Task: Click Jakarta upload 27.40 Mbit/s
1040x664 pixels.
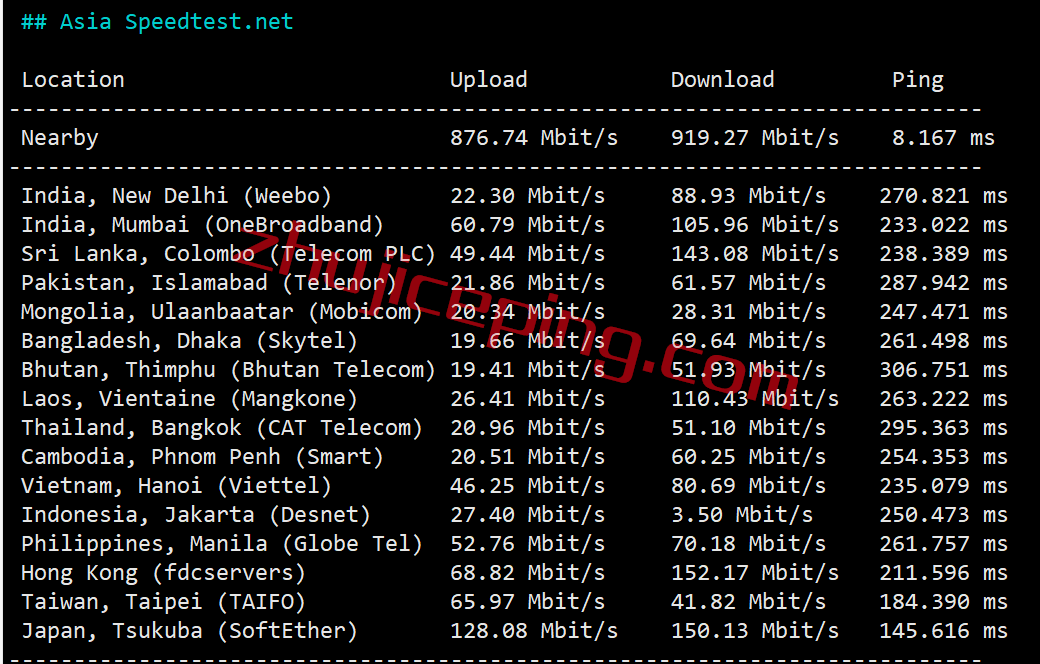Action: pos(527,515)
